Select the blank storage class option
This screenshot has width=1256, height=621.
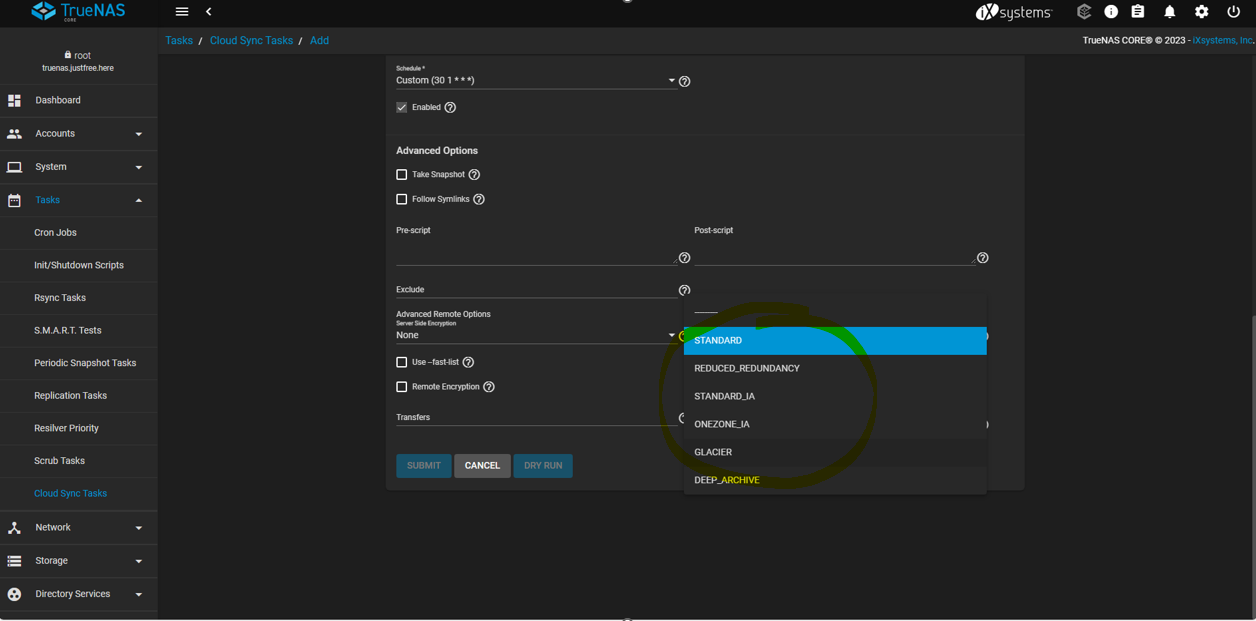[835, 312]
